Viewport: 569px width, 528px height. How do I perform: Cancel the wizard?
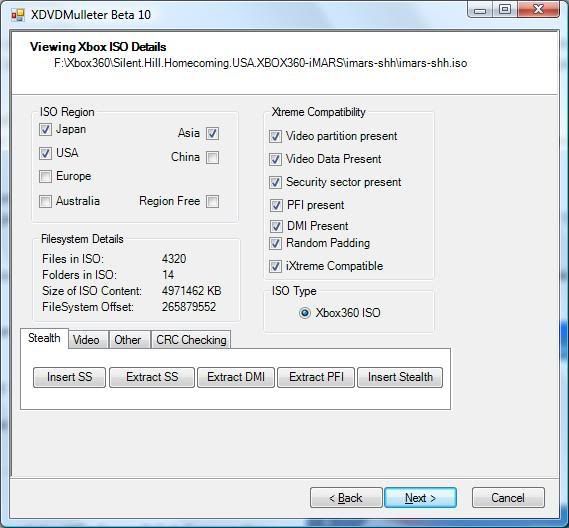[508, 498]
